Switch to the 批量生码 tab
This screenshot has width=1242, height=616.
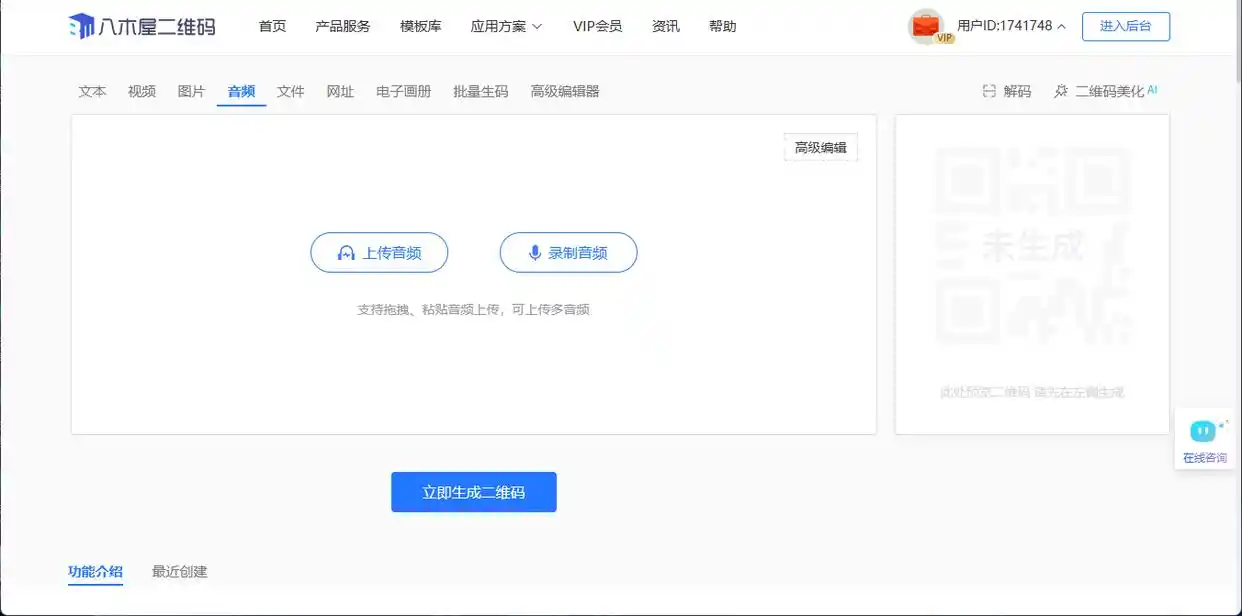pos(481,91)
